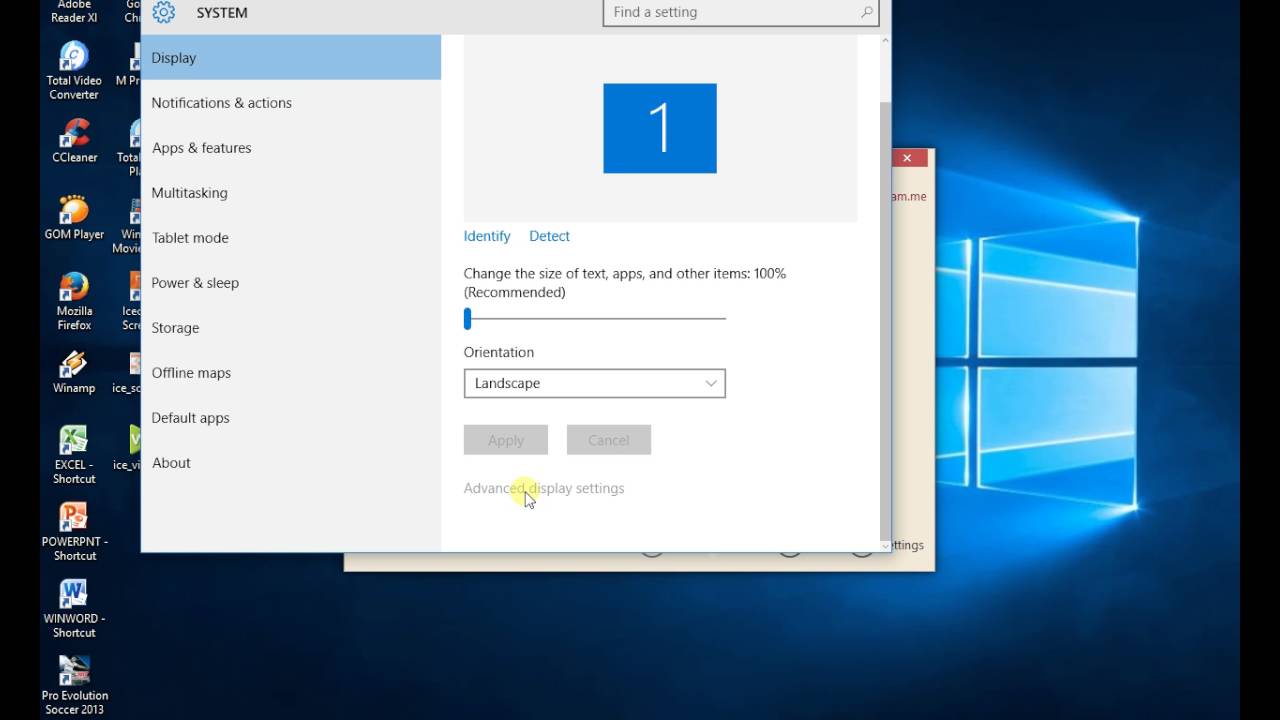Open Adobe Reader XI desktop icon
The width and height of the screenshot is (1280, 720).
74,12
